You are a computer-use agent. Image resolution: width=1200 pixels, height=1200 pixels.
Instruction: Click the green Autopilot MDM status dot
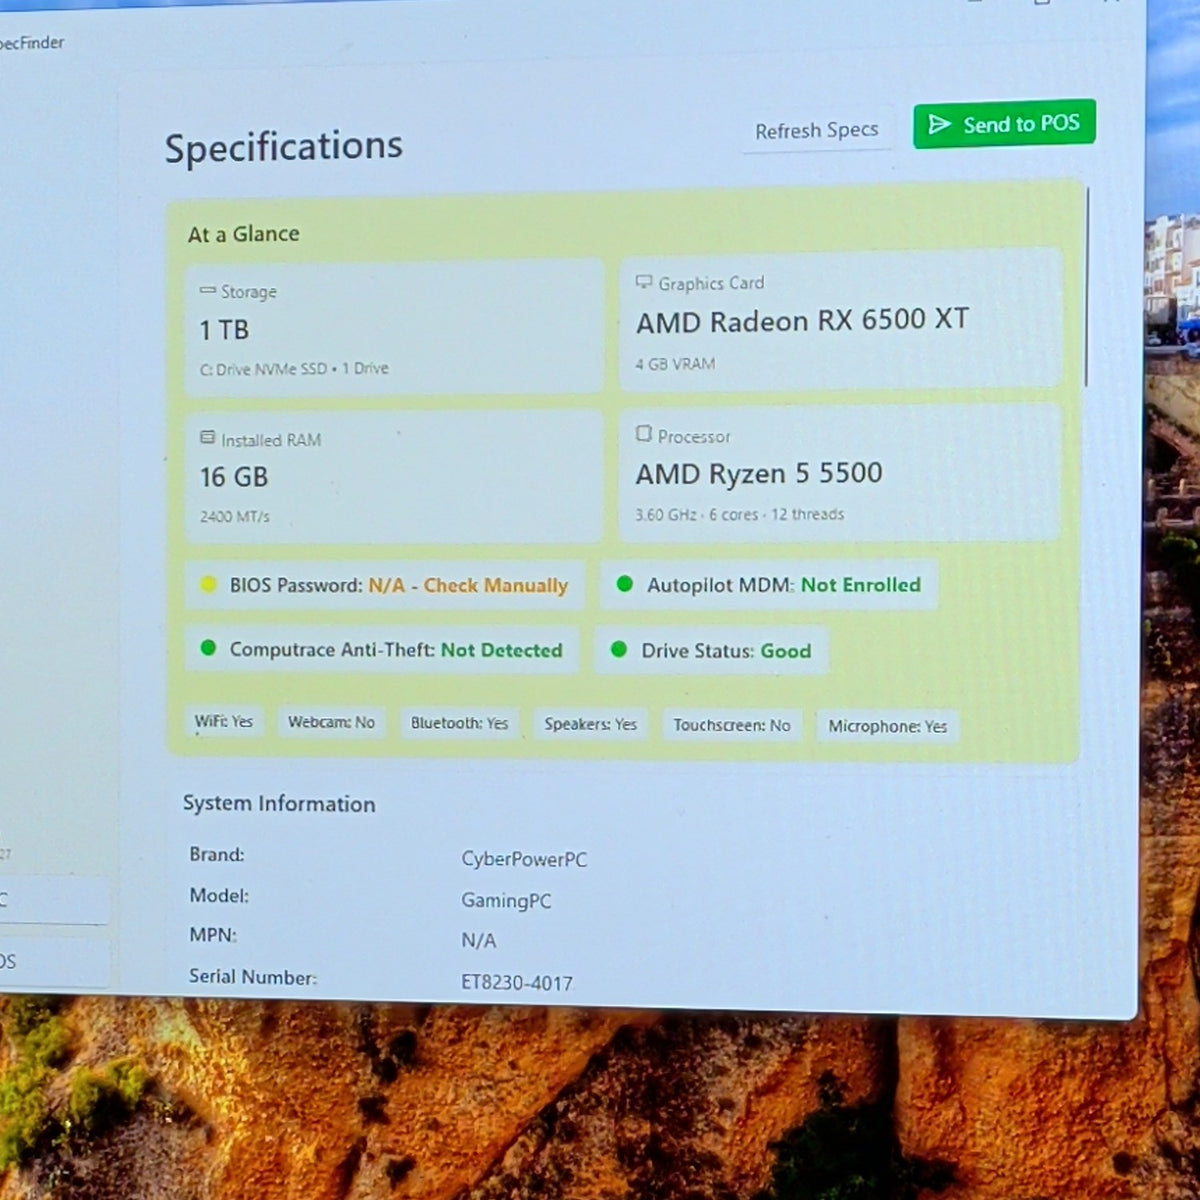click(625, 584)
